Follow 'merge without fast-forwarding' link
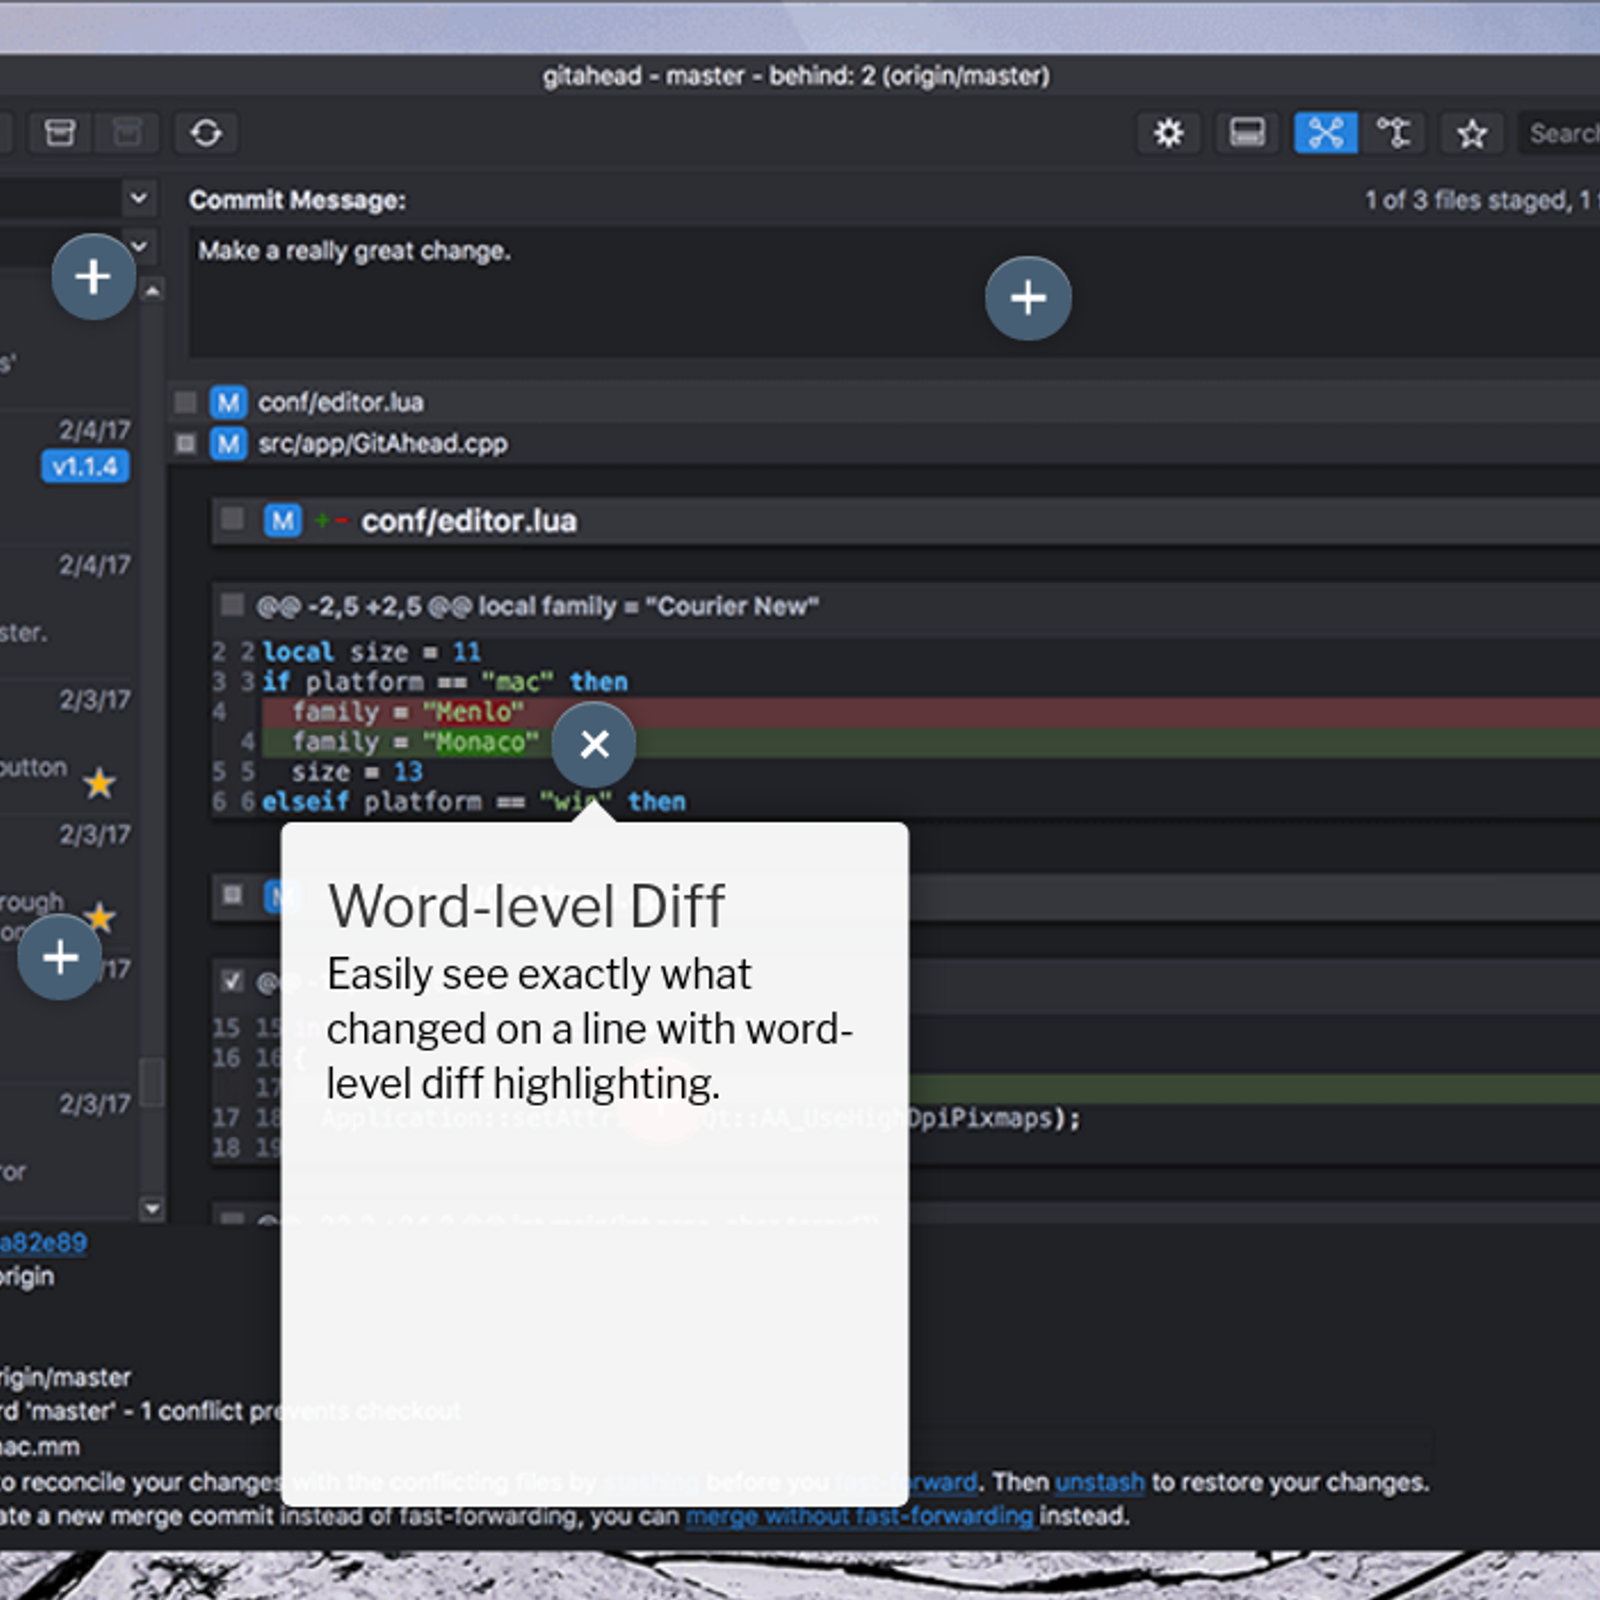Screen dimensions: 1600x1600 [859, 1516]
